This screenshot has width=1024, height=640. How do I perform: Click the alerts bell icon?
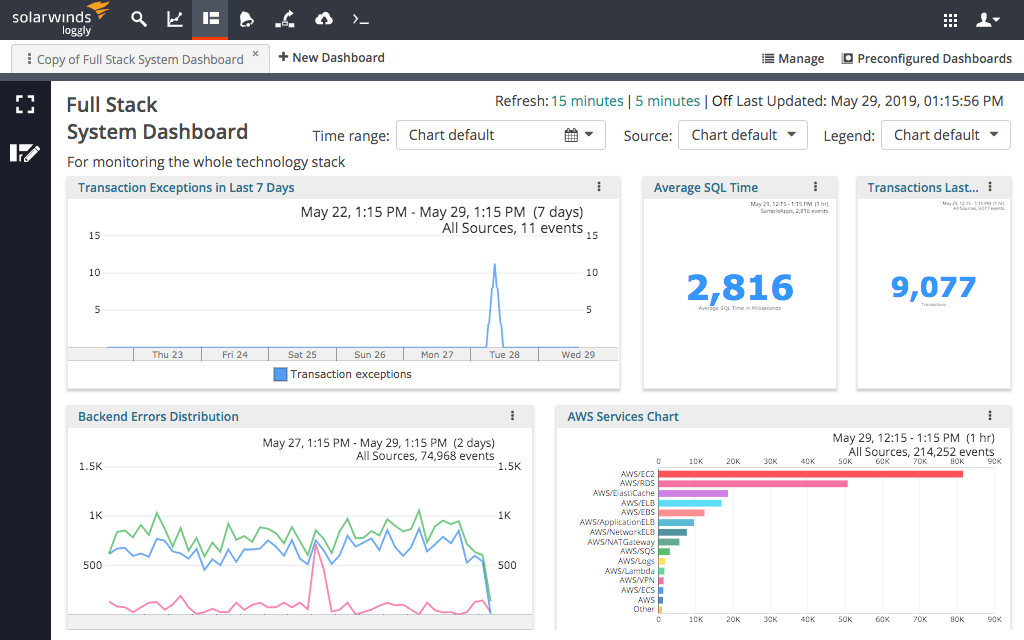pyautogui.click(x=247, y=19)
